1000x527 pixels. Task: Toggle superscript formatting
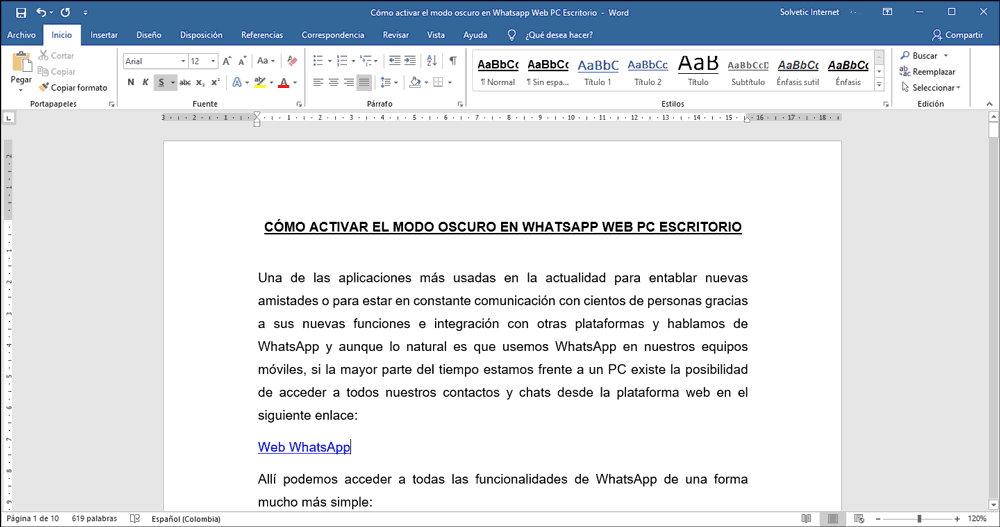pos(216,82)
